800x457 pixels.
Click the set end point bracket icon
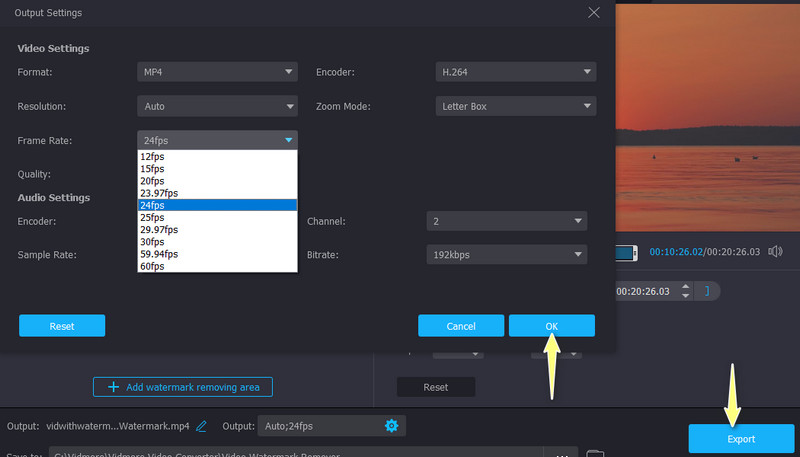click(x=708, y=291)
